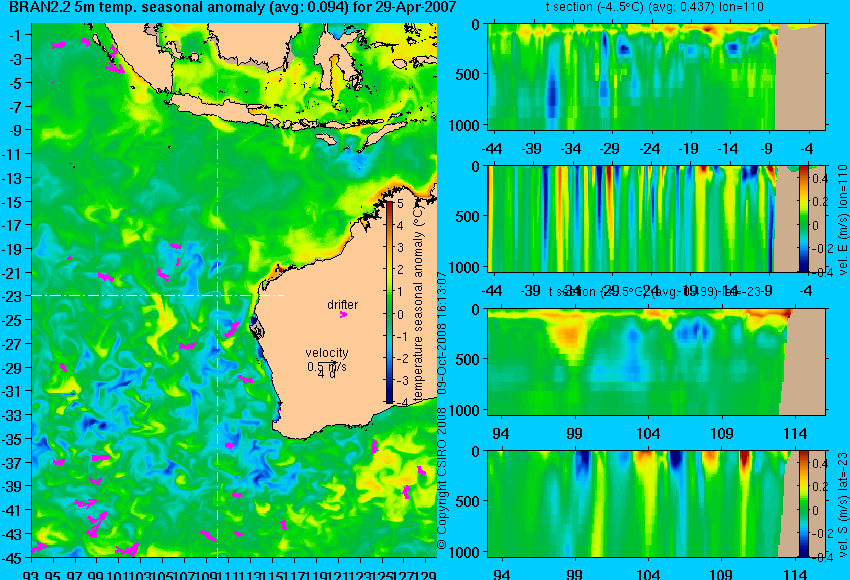Click the 'drifter' legend label
This screenshot has width=850, height=580.
[x=343, y=305]
